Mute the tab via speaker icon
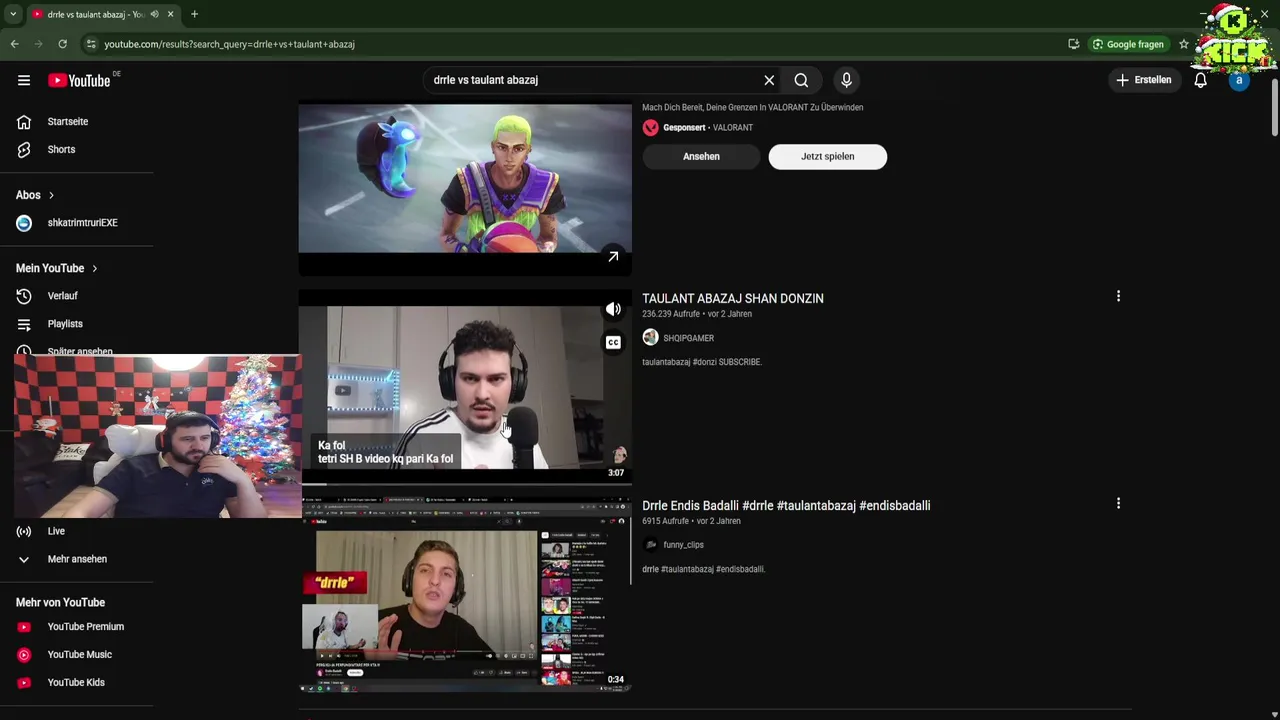Viewport: 1280px width, 720px height. point(154,14)
